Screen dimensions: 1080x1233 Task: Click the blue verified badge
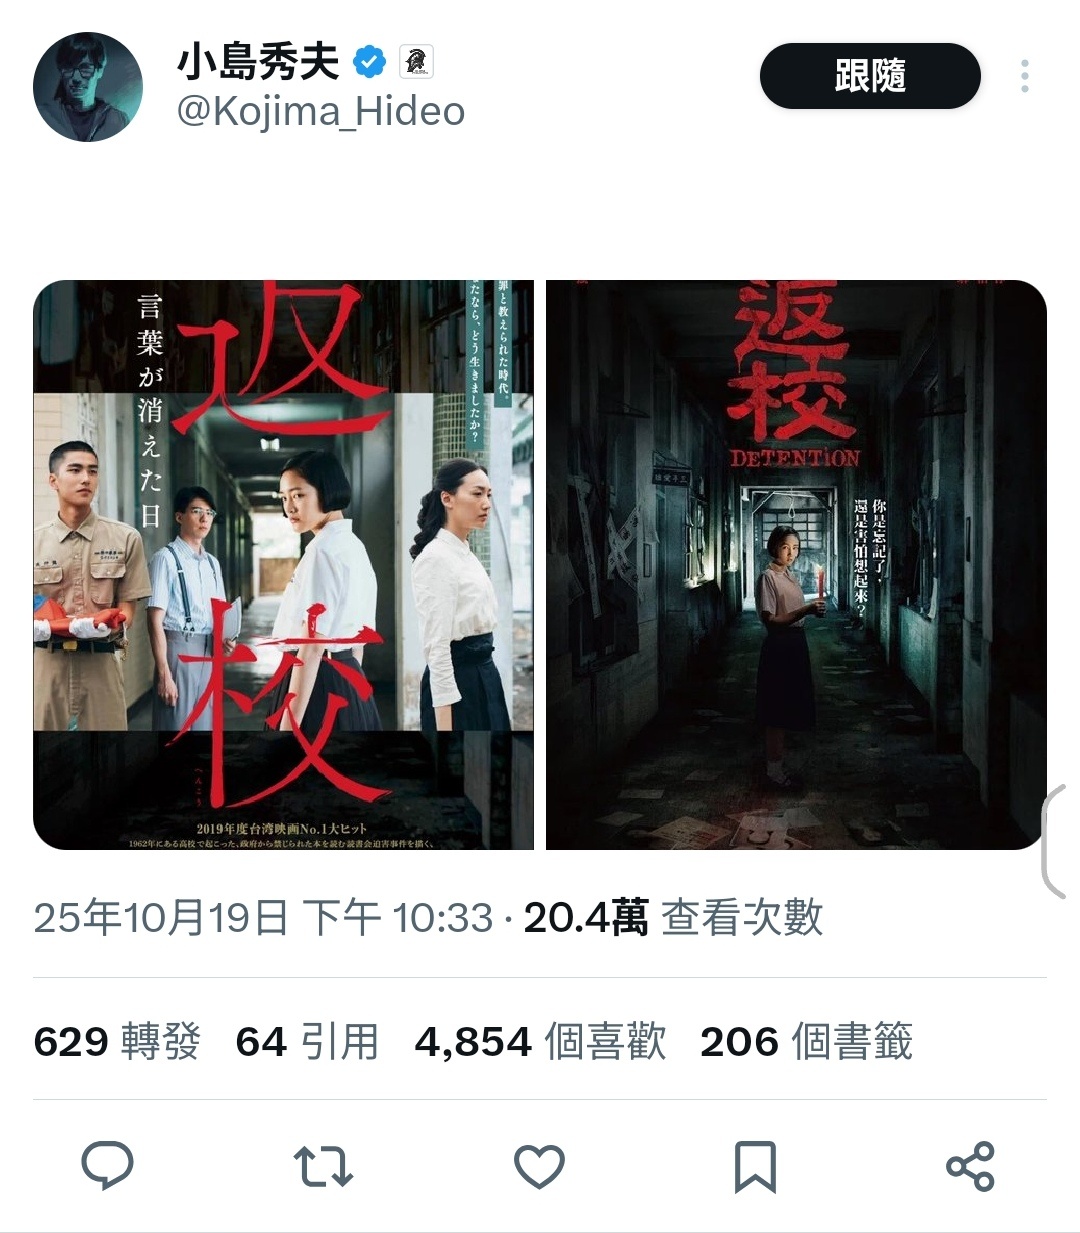[x=370, y=63]
